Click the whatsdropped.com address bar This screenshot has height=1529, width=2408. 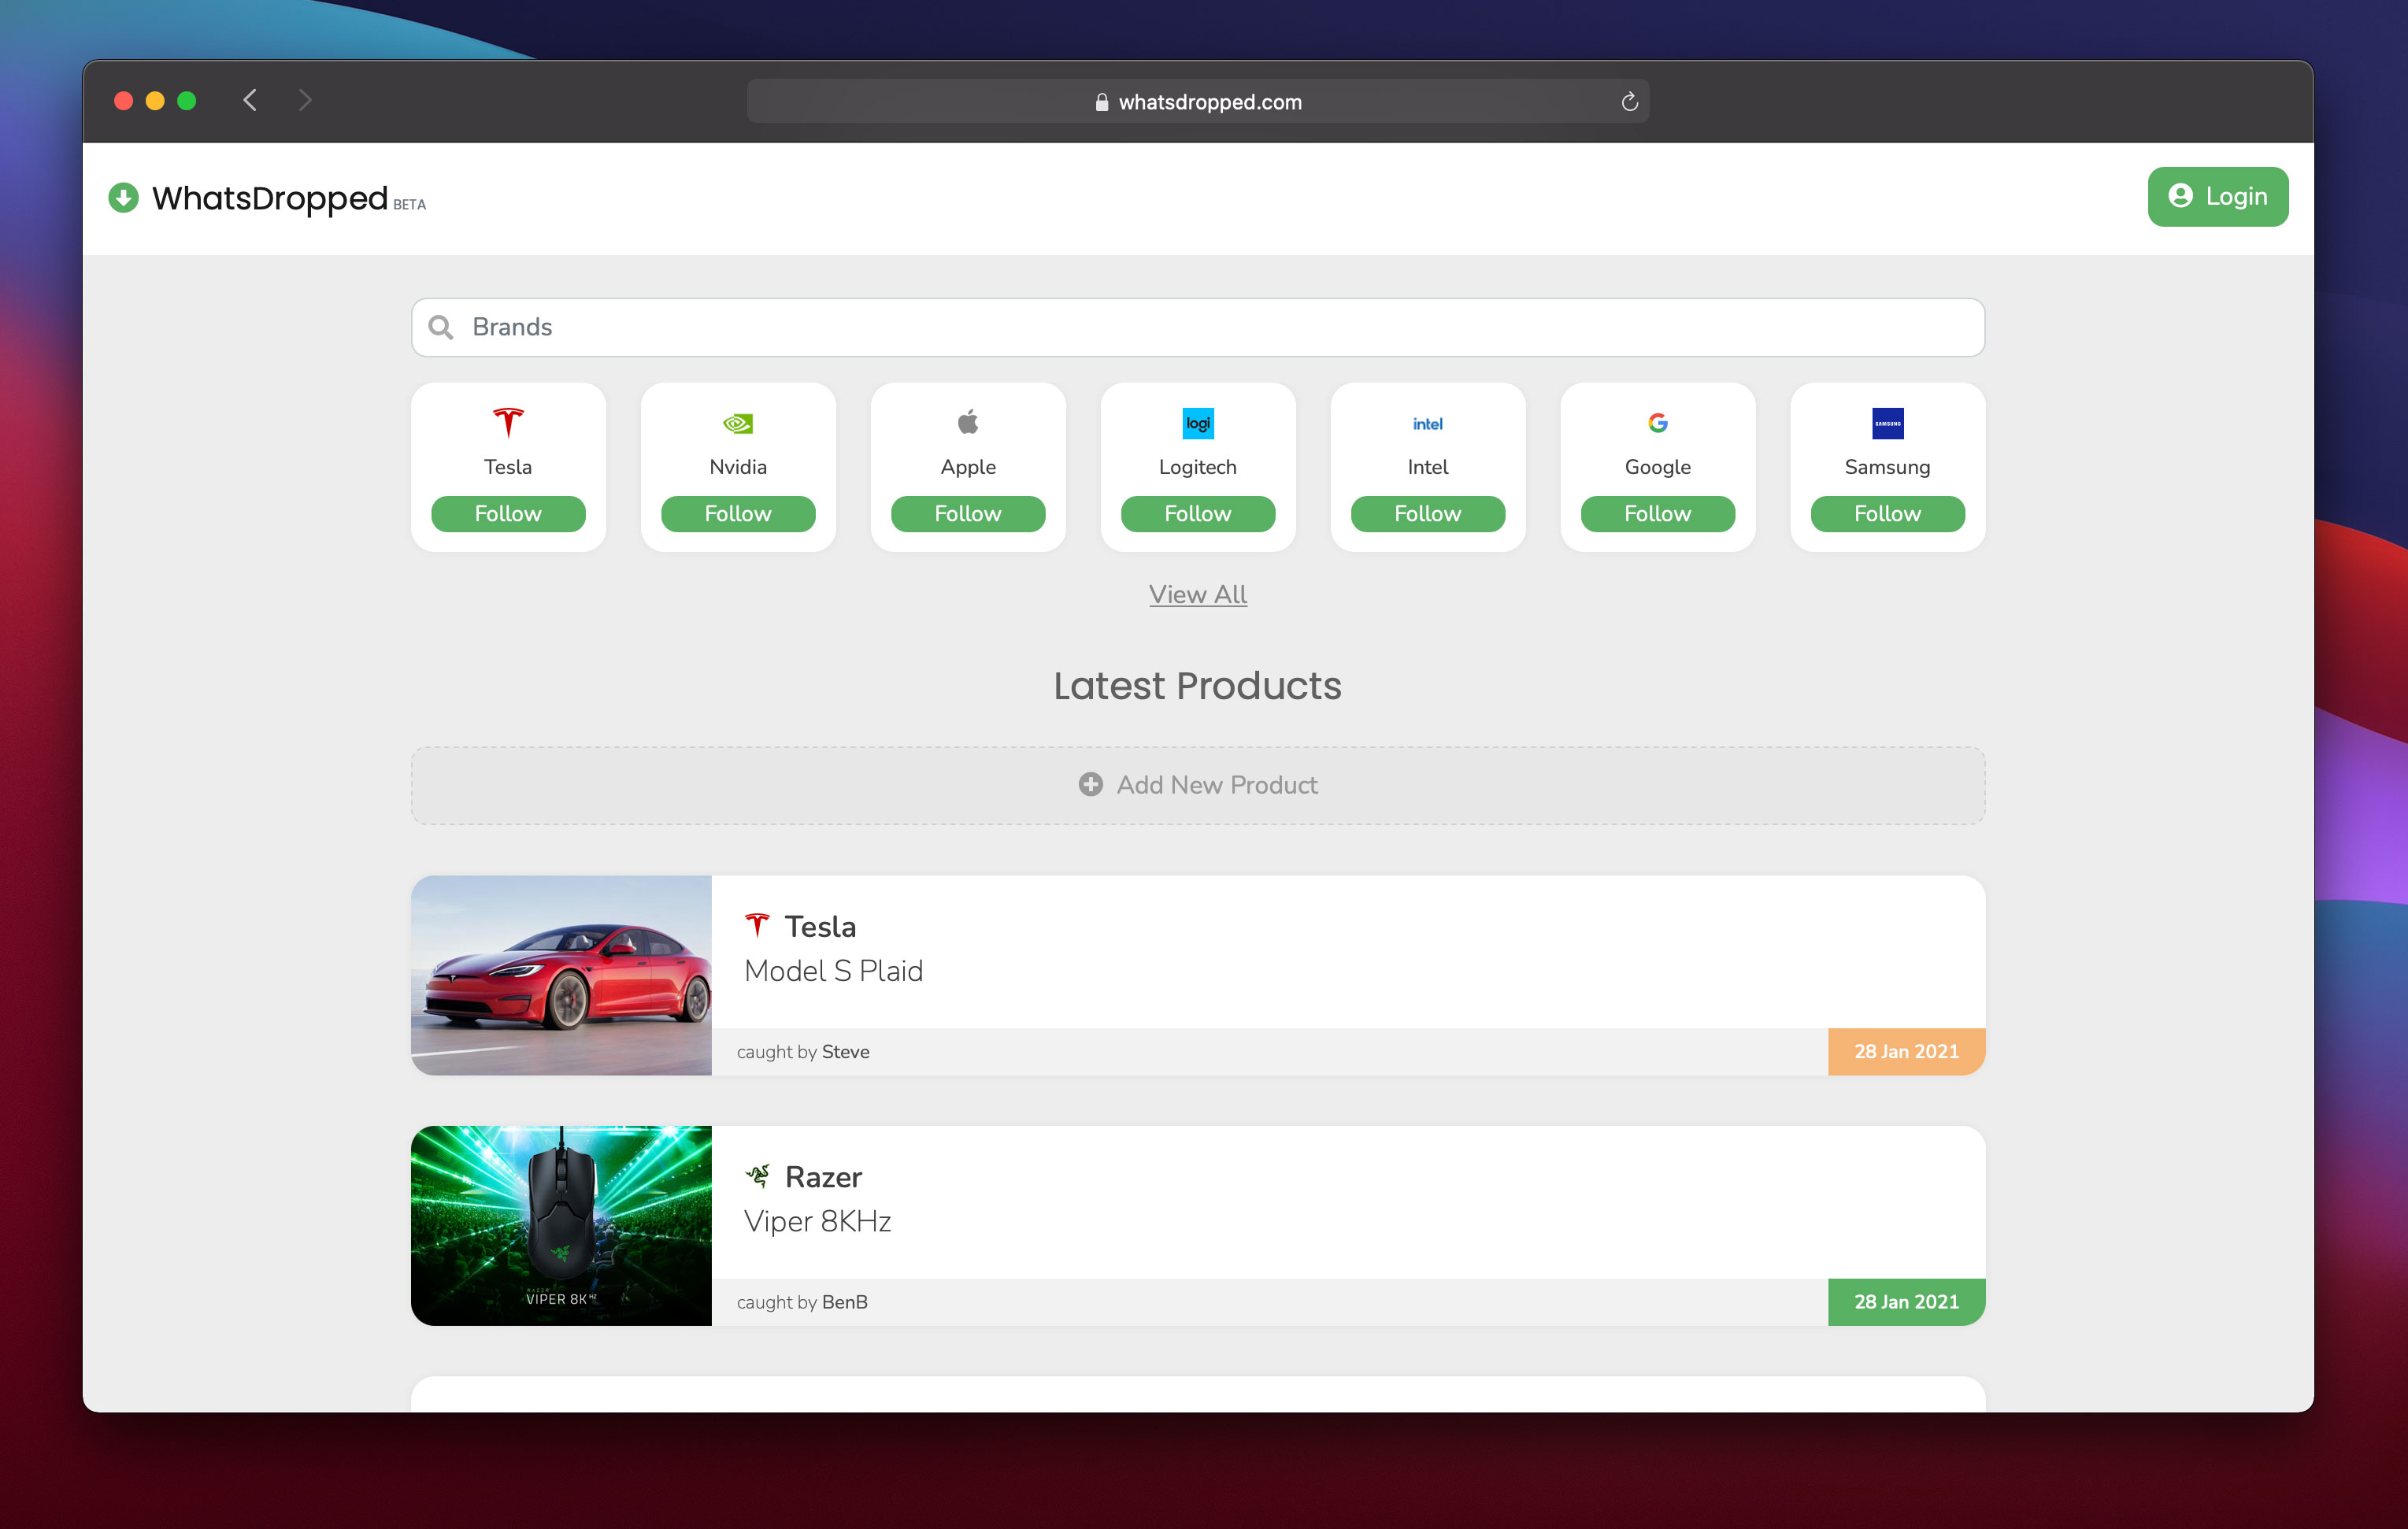pyautogui.click(x=1198, y=101)
